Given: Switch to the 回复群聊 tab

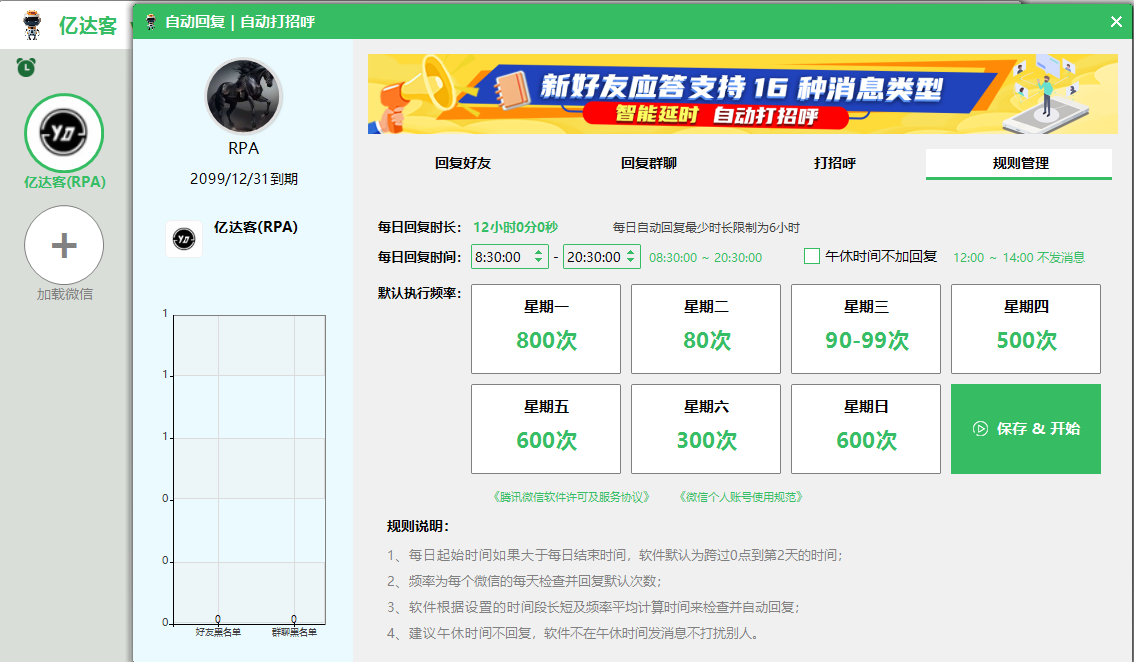Looking at the screenshot, I should [x=649, y=164].
